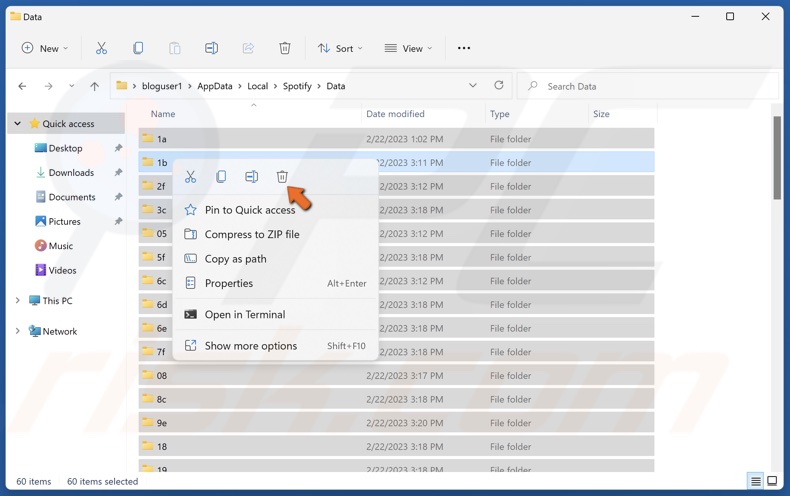This screenshot has height=496, width=790.
Task: Click the Delete trash icon in the context menu
Action: 282,177
